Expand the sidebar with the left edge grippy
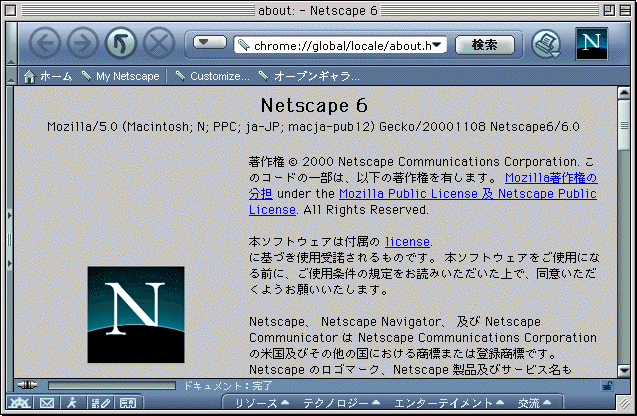The height and width of the screenshot is (416, 637). (x=10, y=239)
